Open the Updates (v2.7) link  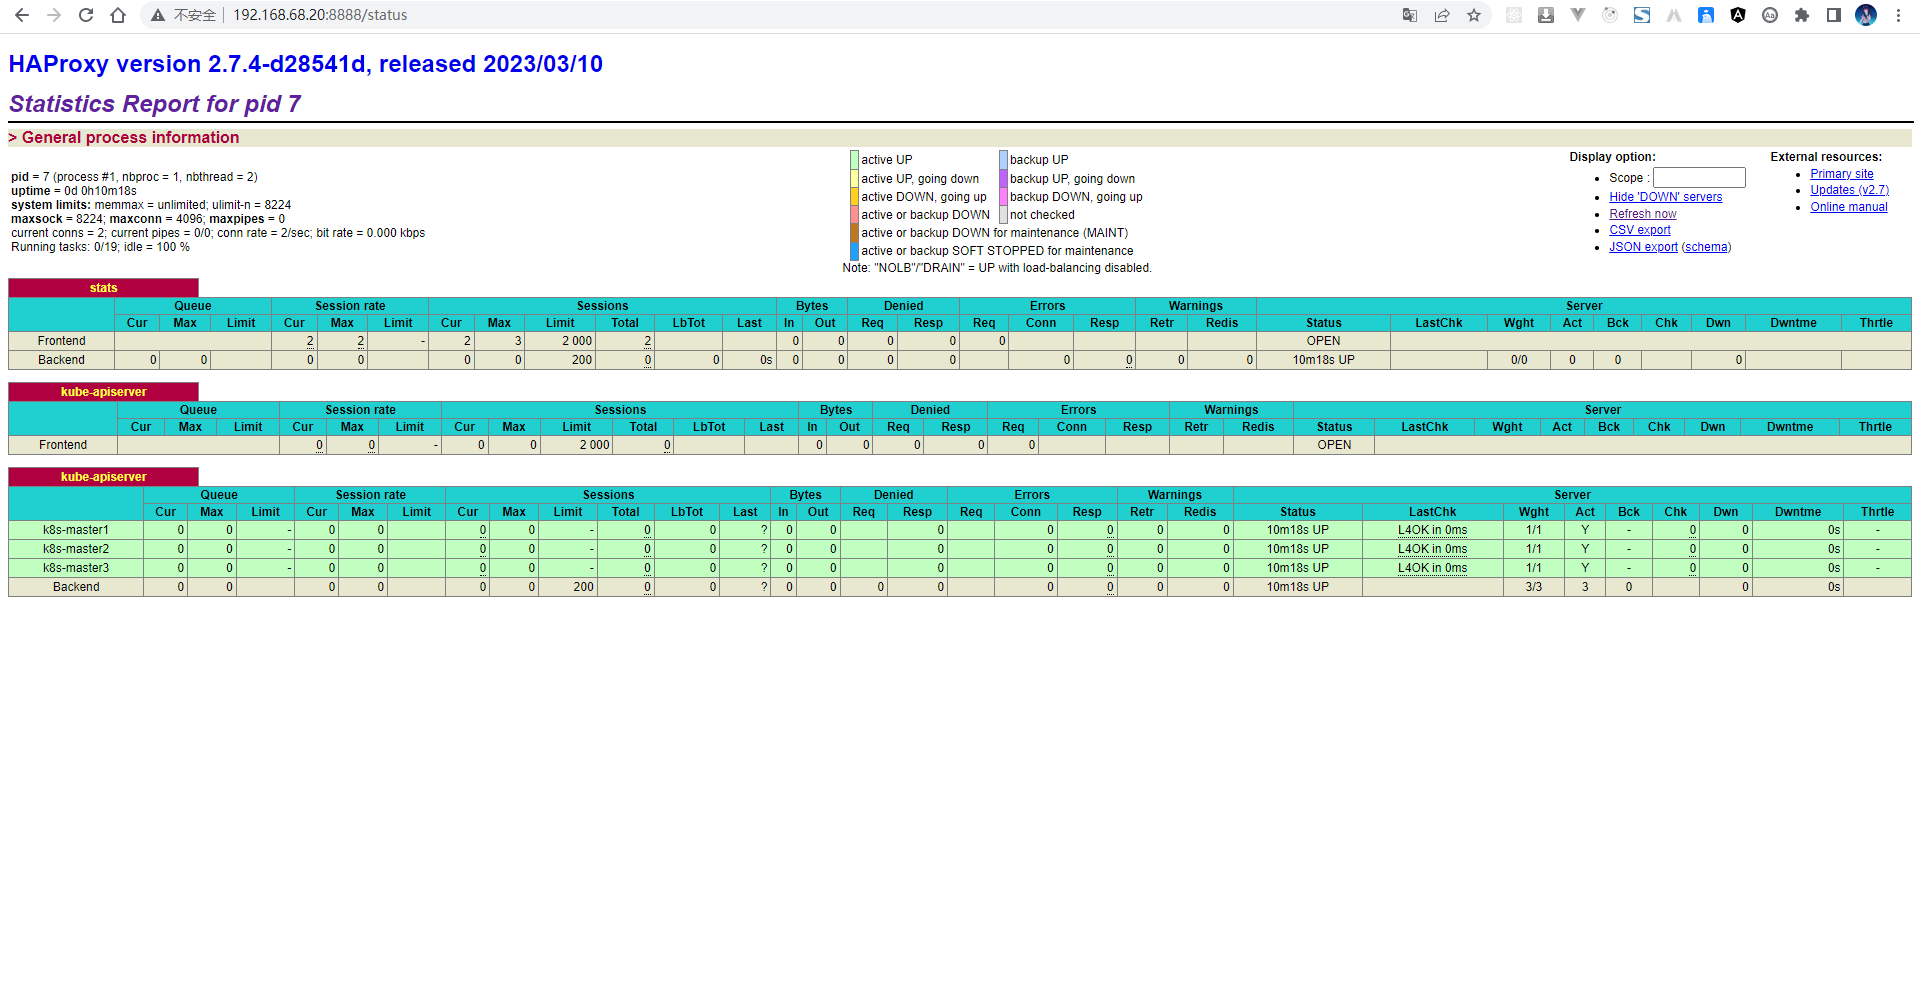(x=1849, y=190)
